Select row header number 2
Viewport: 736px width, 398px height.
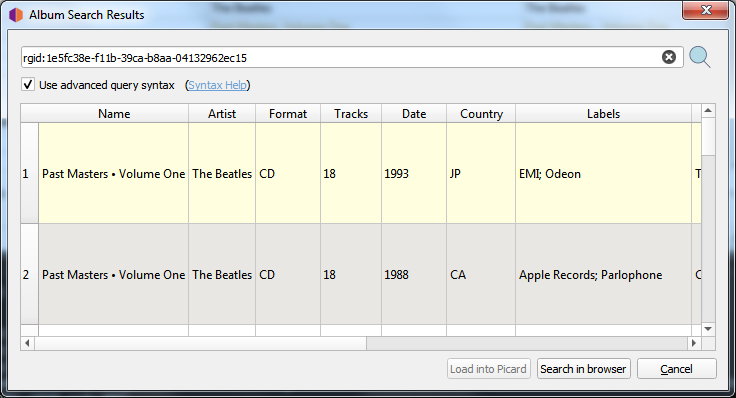pyautogui.click(x=30, y=274)
